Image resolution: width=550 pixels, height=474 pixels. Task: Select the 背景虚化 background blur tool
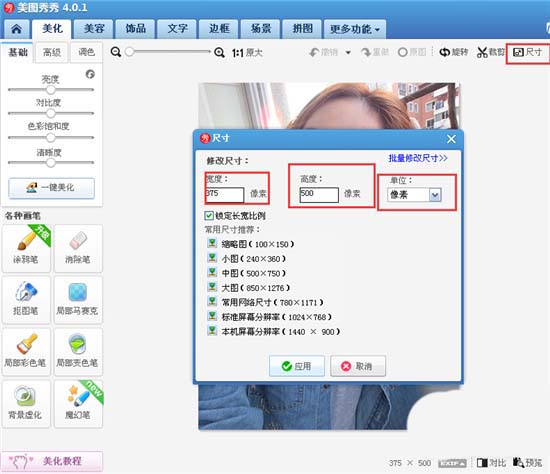pyautogui.click(x=26, y=403)
